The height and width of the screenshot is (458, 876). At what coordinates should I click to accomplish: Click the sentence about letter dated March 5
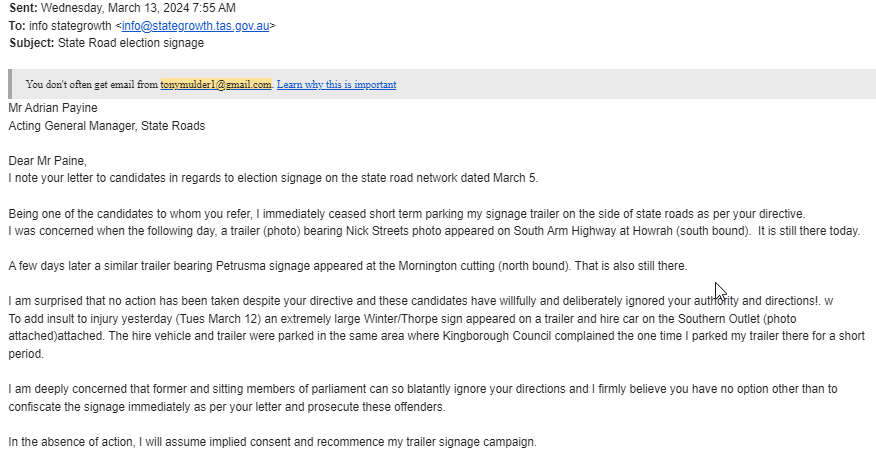click(273, 178)
